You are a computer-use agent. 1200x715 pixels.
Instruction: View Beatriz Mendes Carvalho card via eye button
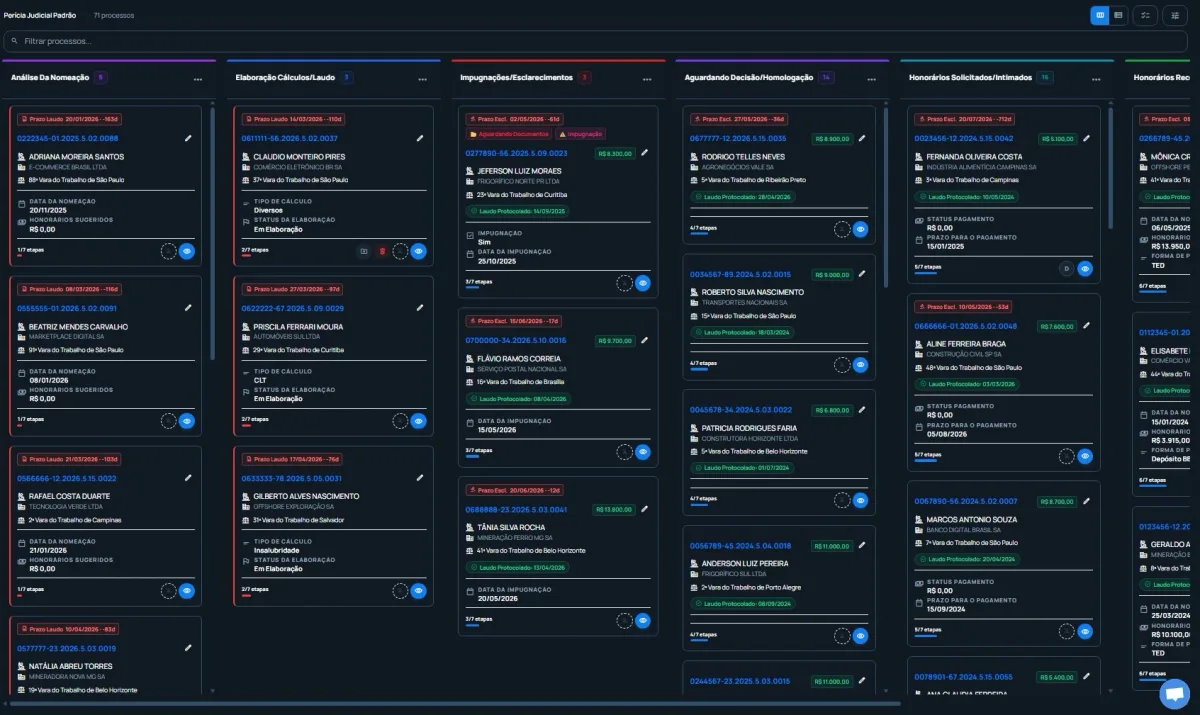click(186, 421)
